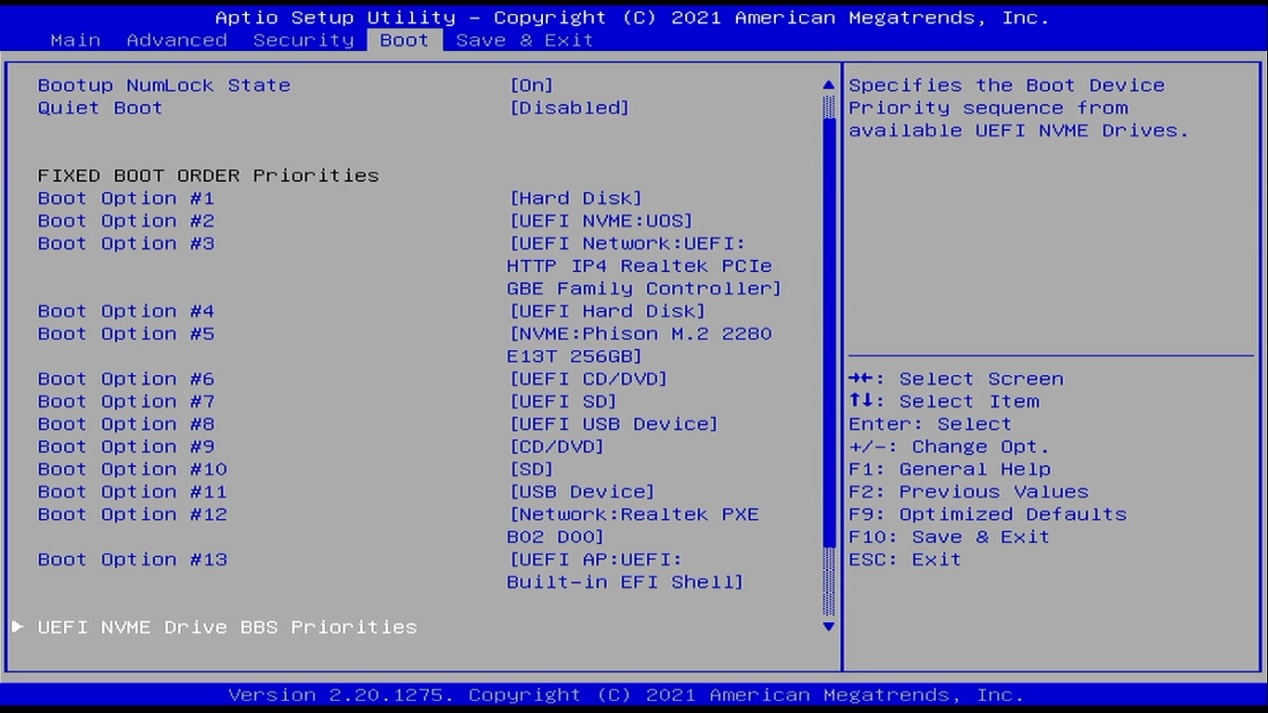Open the Advanced tab
This screenshot has height=713, width=1268.
point(177,40)
